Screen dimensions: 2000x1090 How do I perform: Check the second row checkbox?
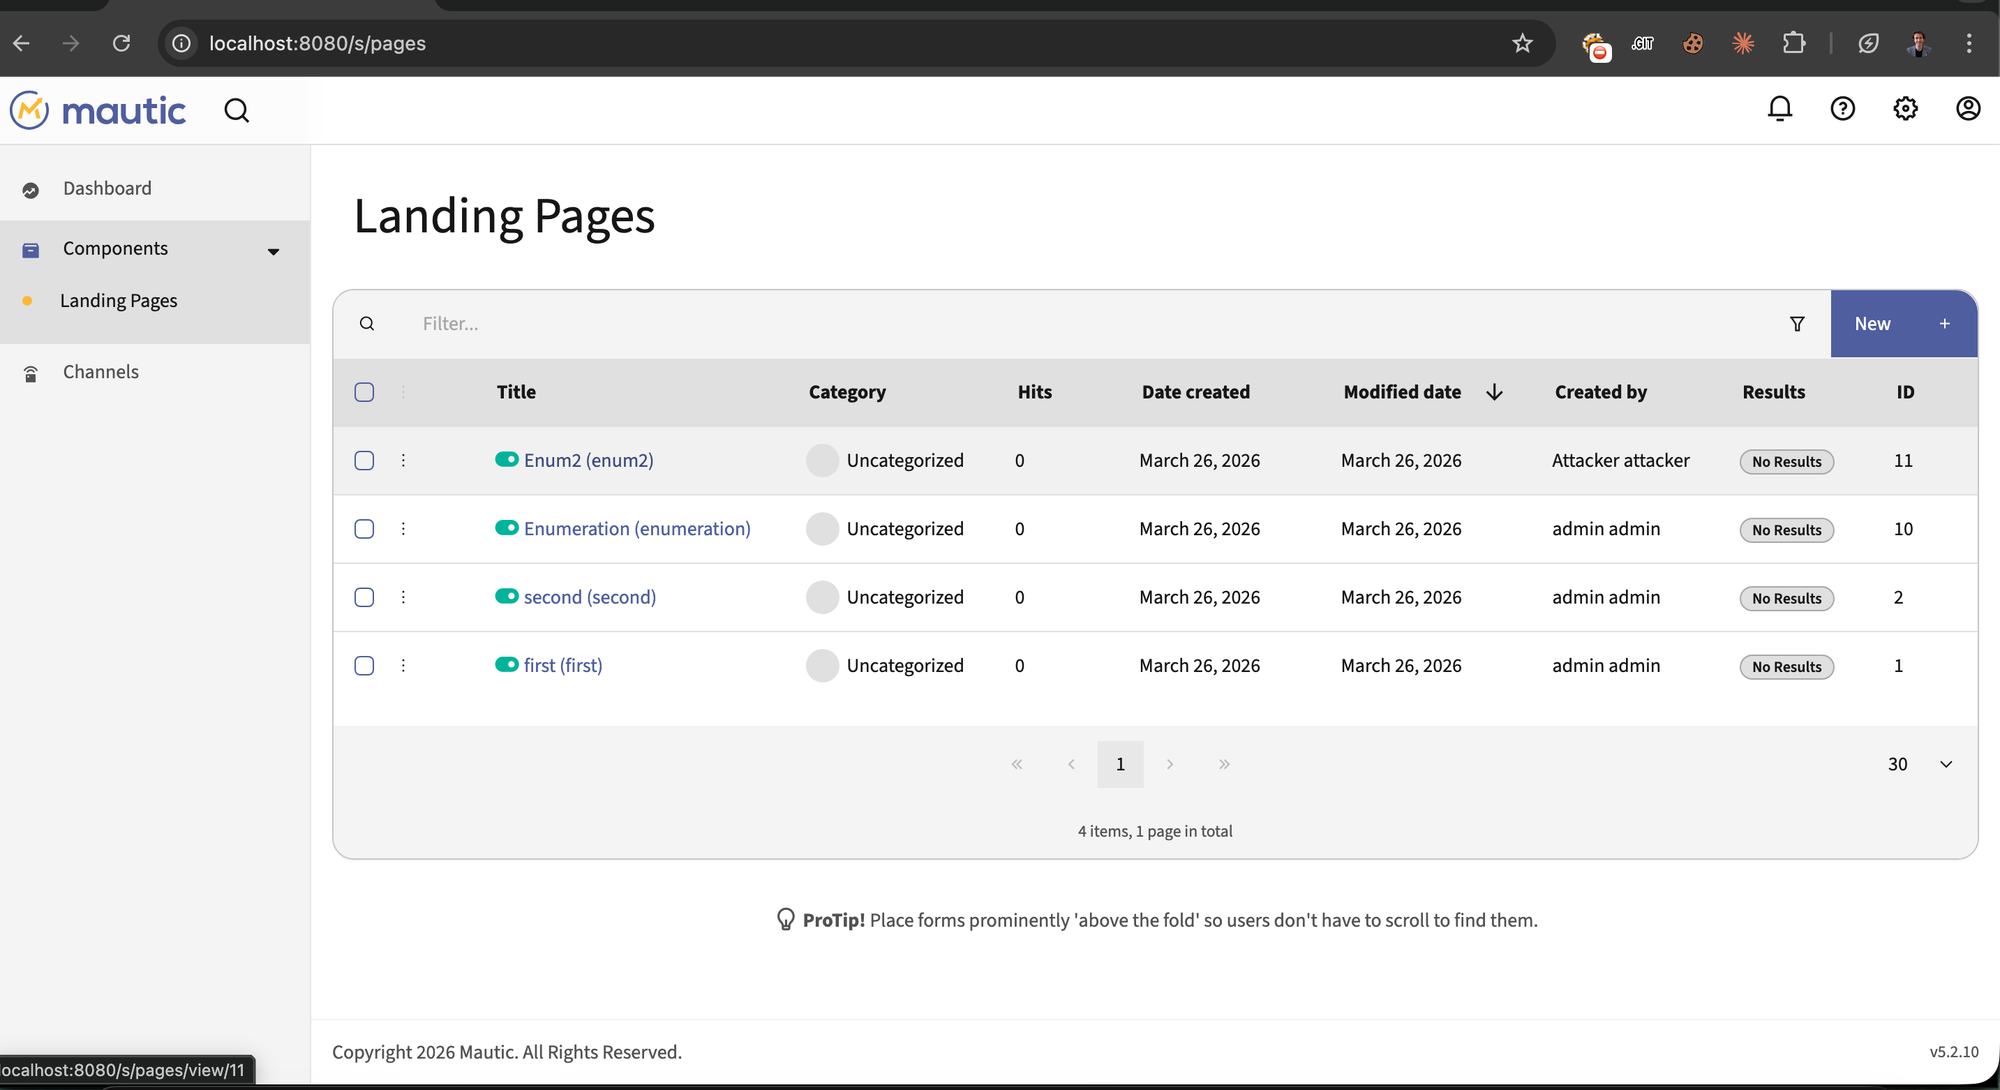(x=364, y=597)
